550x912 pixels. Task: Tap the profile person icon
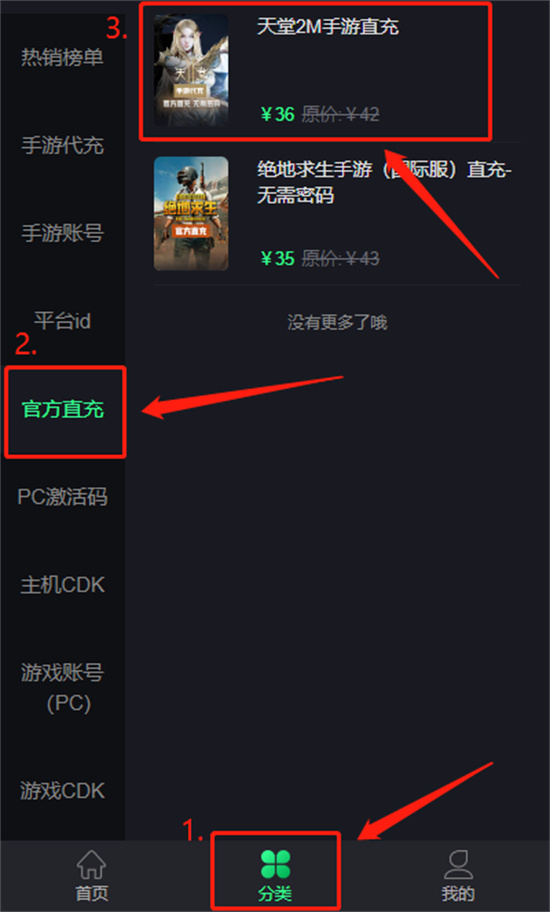click(x=458, y=864)
